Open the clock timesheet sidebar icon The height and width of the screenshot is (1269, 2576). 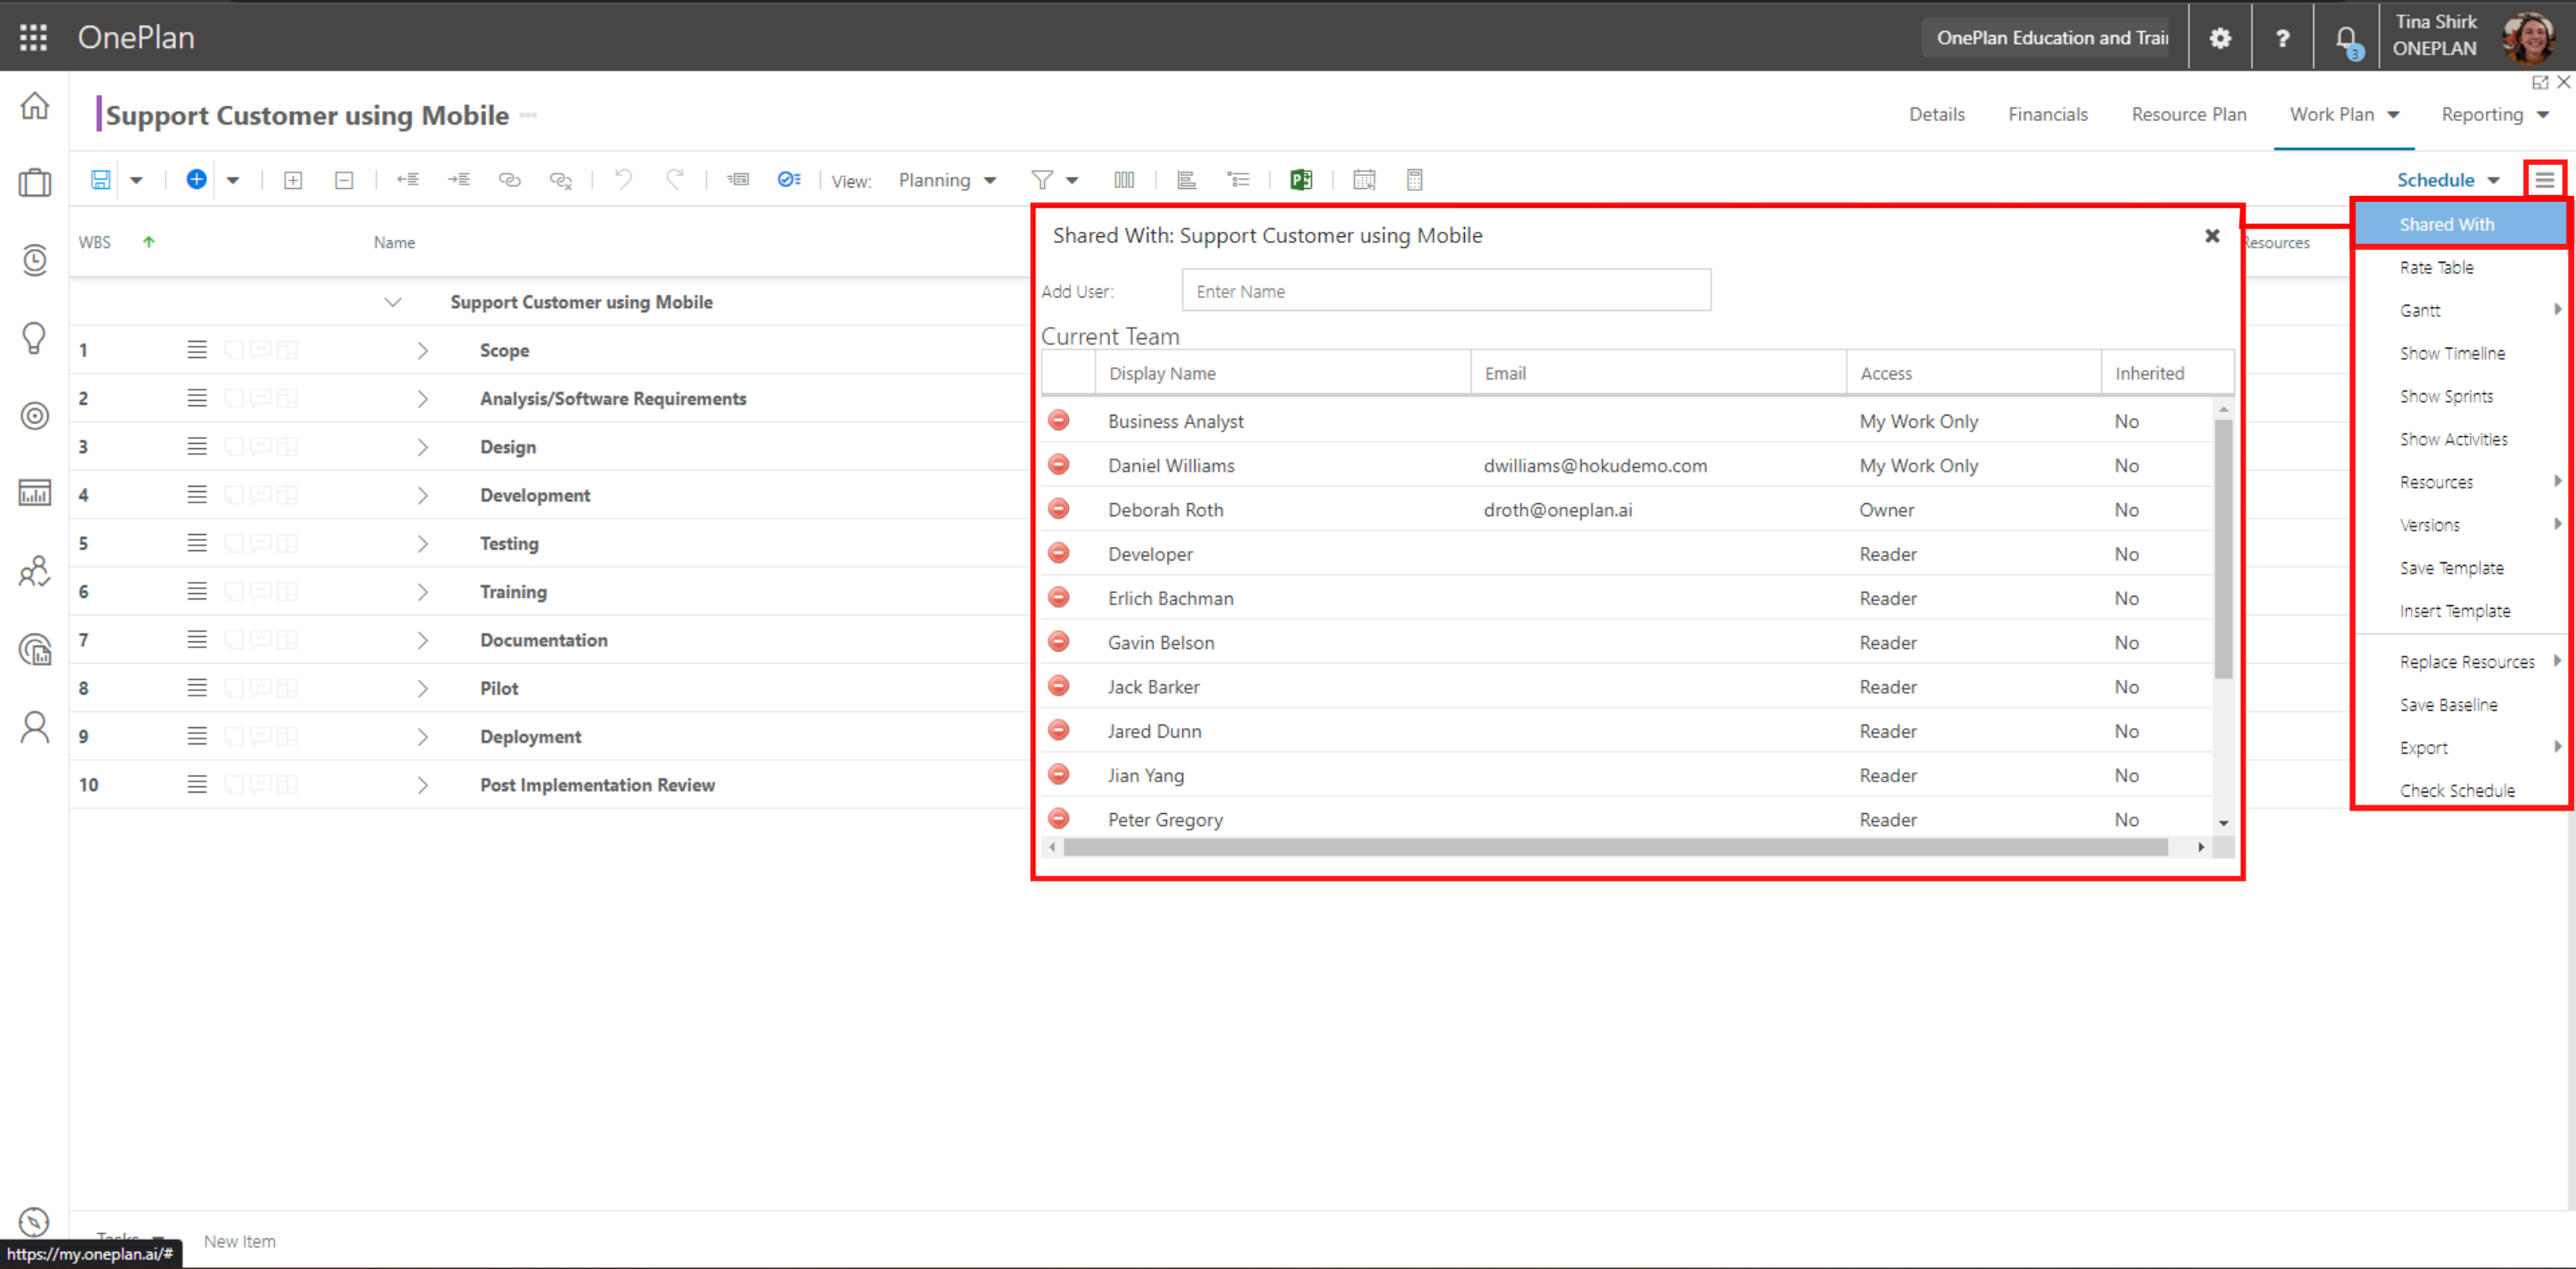tap(34, 260)
